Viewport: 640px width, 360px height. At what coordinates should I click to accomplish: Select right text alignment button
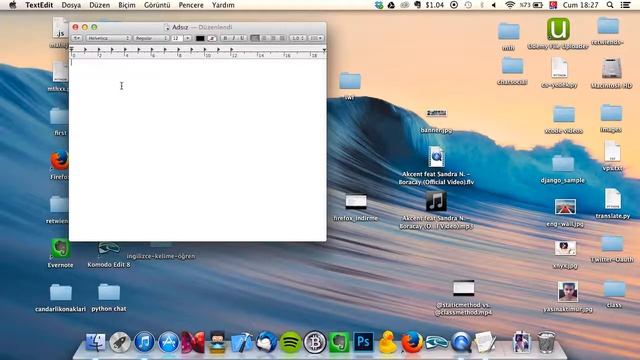coord(273,38)
